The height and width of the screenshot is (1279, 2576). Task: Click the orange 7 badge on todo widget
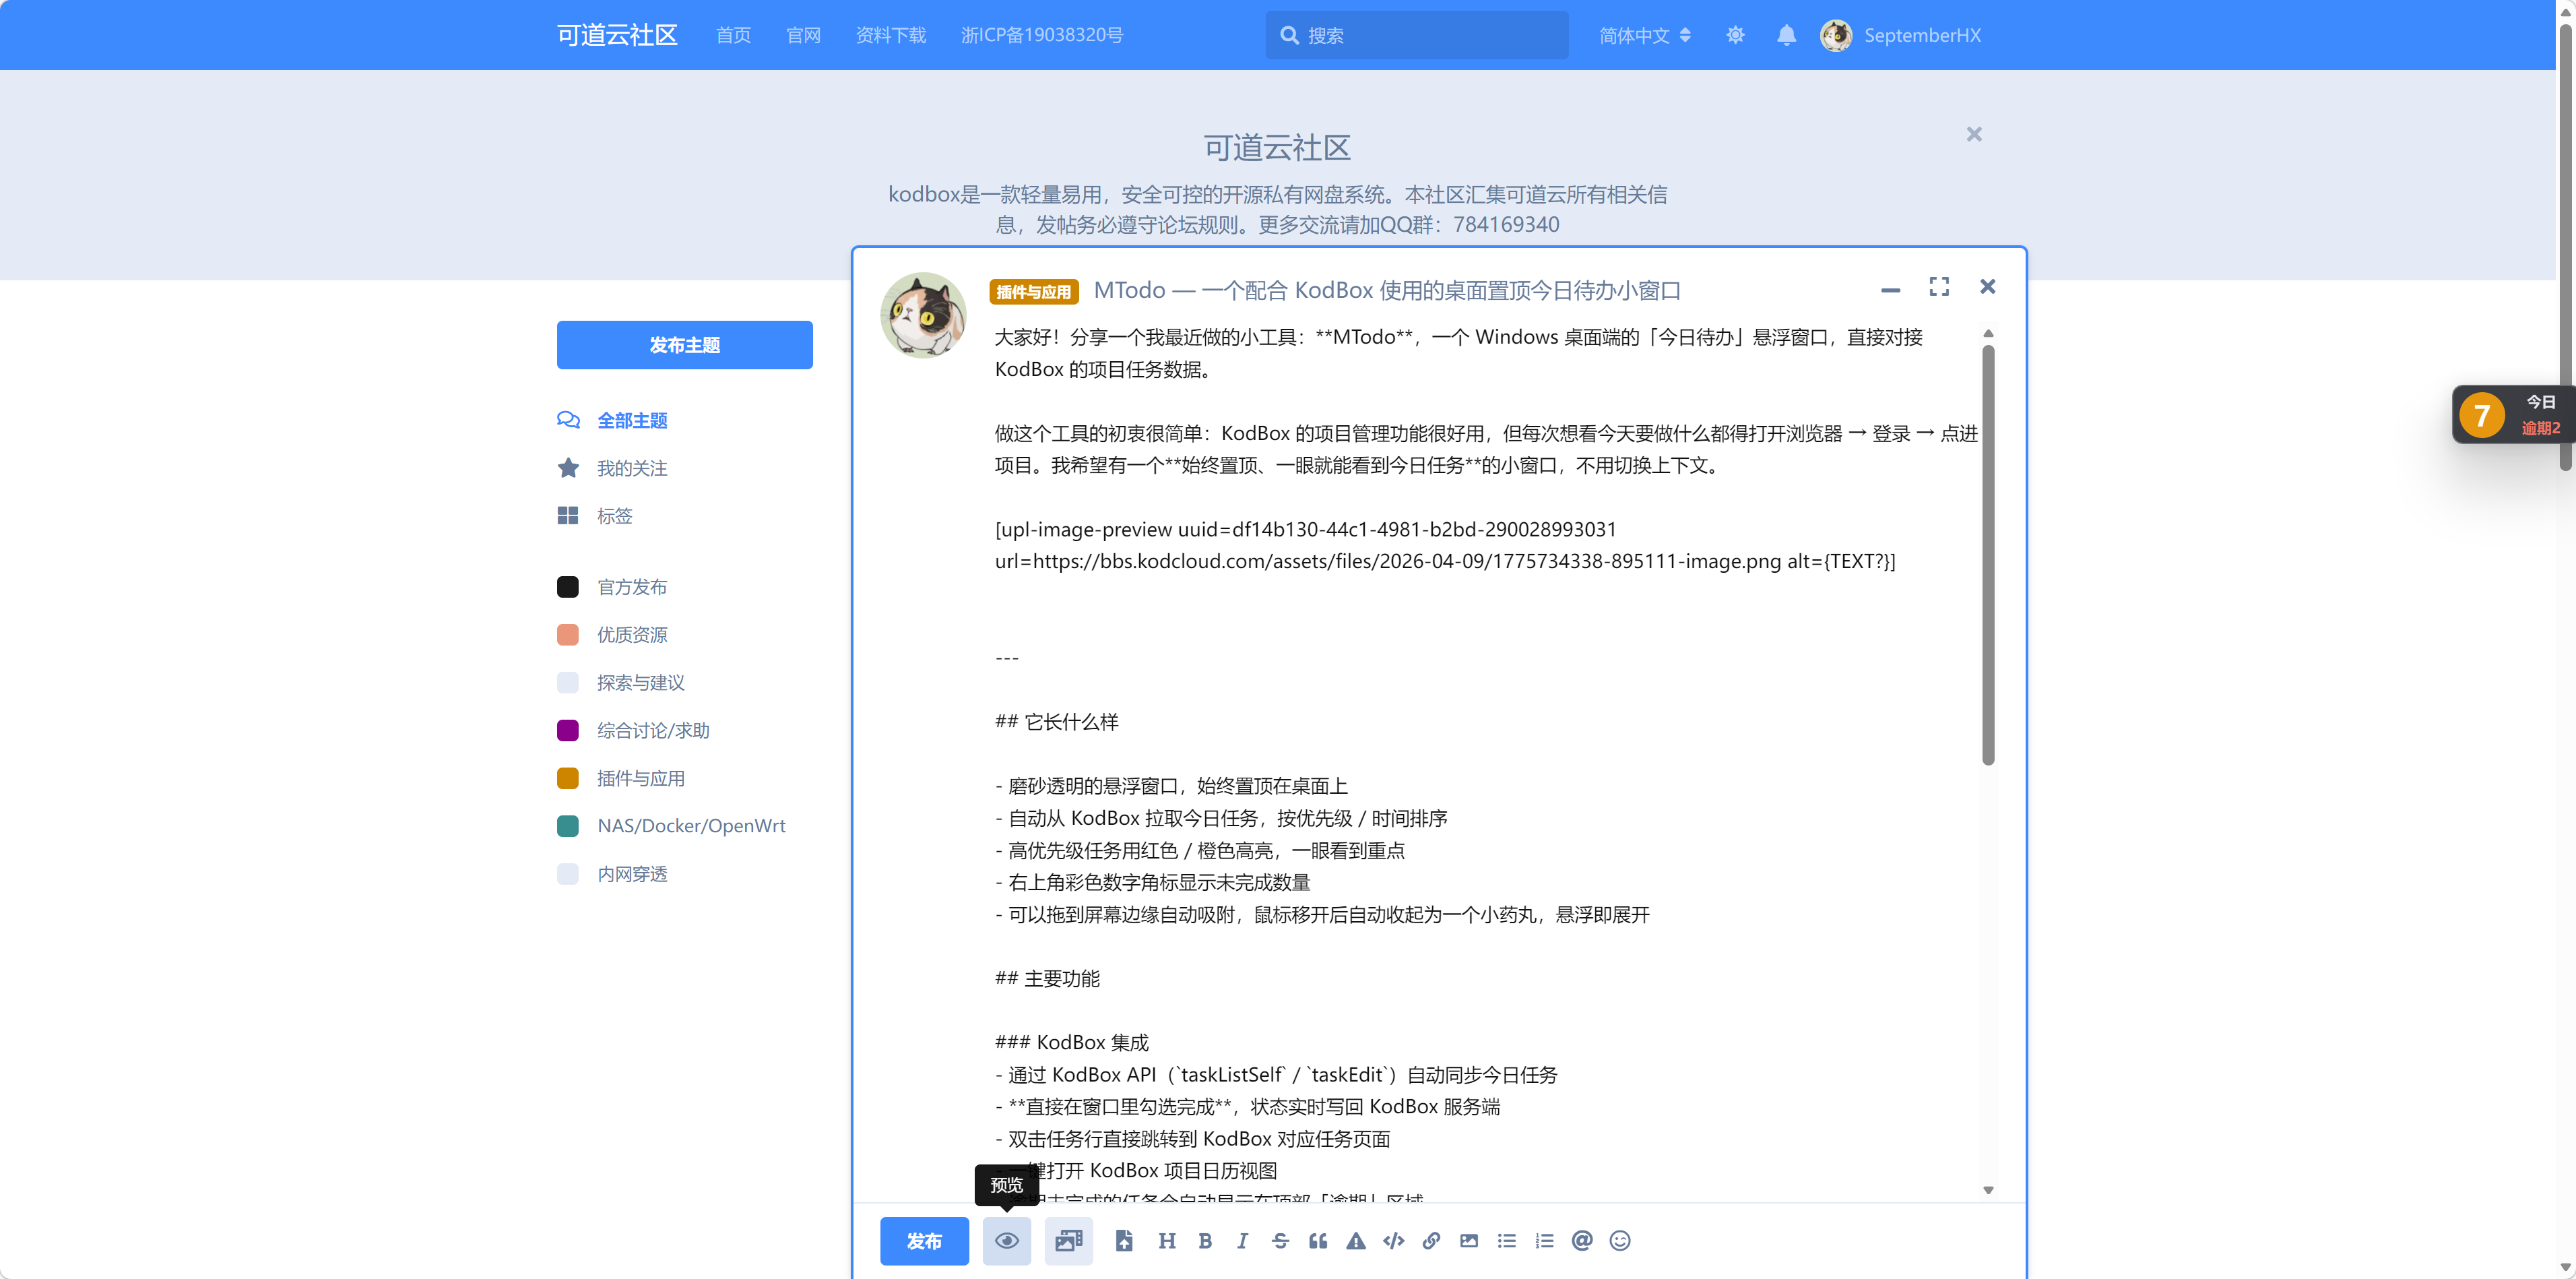tap(2481, 415)
